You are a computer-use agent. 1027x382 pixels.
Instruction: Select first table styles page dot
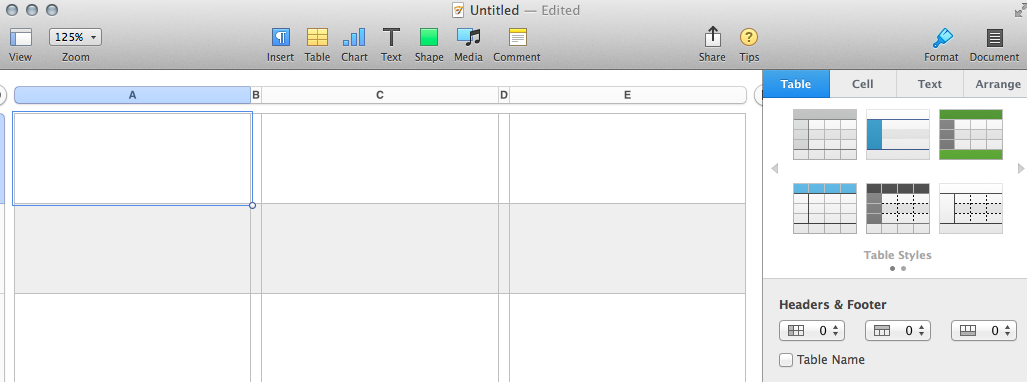pyautogui.click(x=892, y=268)
